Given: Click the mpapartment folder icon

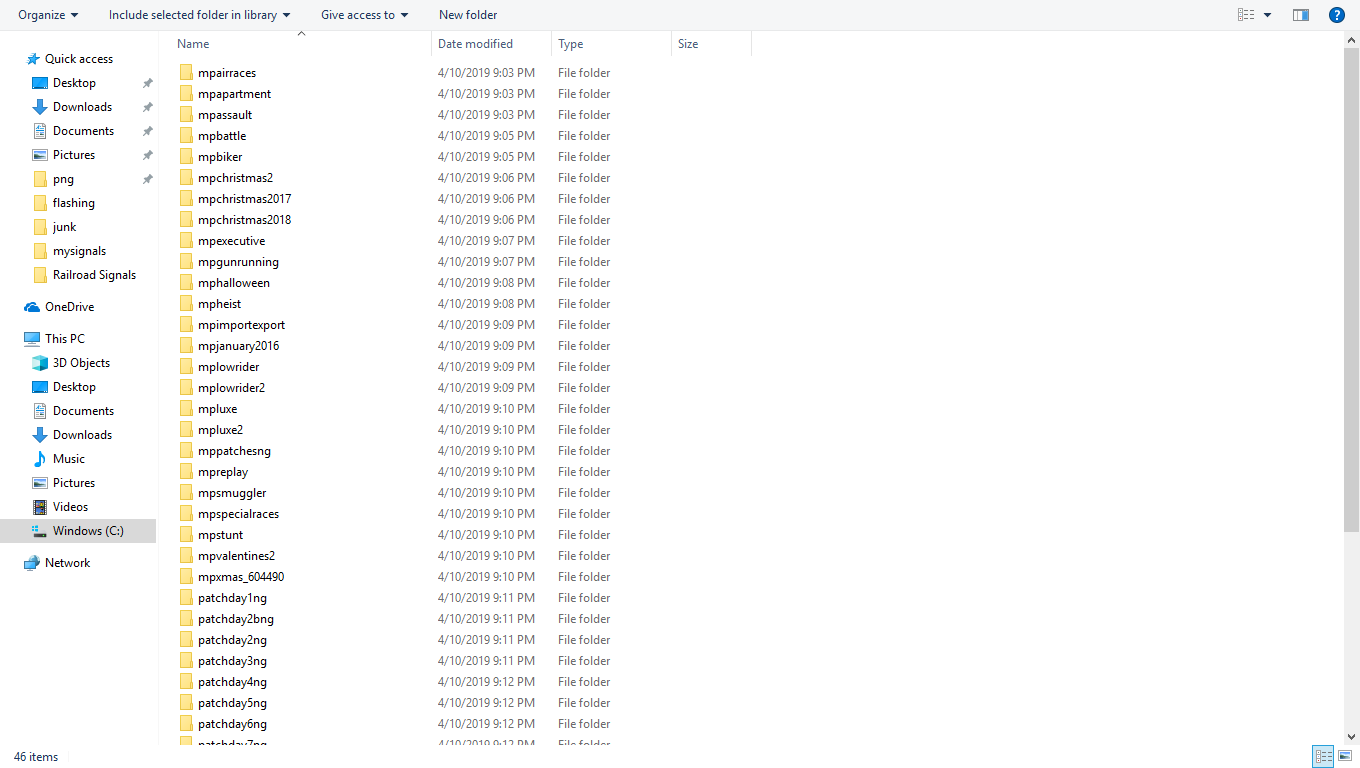Looking at the screenshot, I should pos(186,94).
